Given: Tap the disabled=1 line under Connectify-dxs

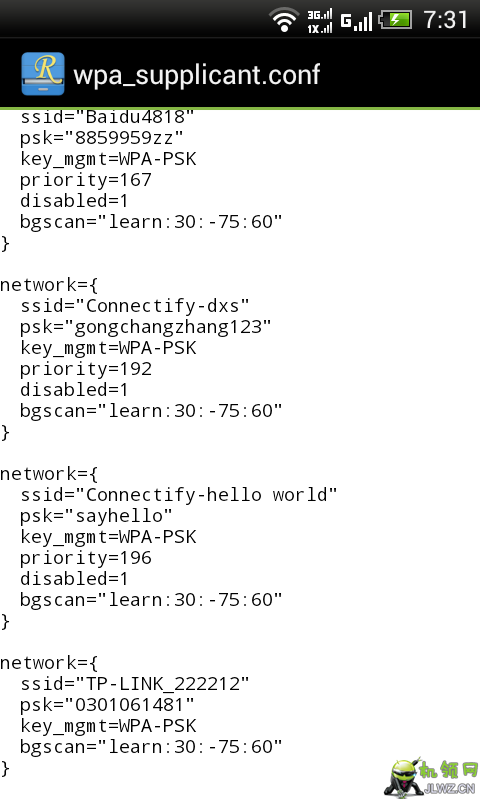Looking at the screenshot, I should point(74,390).
